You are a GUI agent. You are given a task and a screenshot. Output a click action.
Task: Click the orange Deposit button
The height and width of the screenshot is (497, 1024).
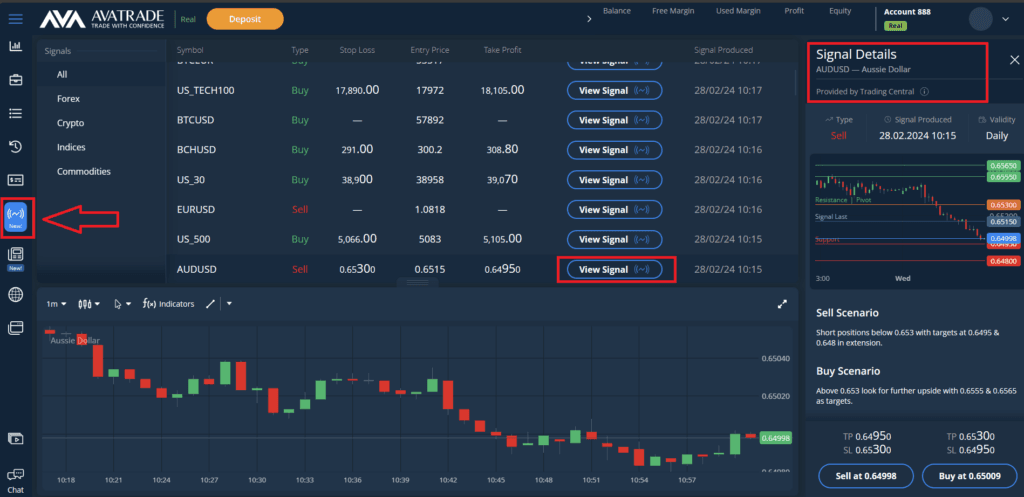[x=245, y=19]
